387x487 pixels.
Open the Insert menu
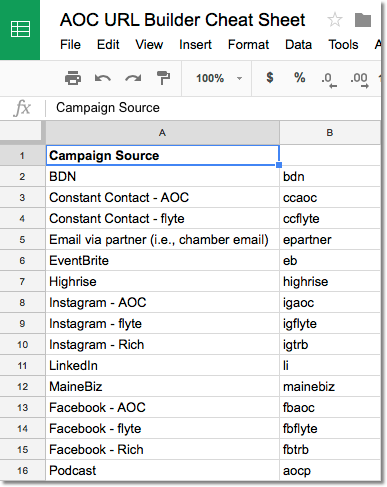coord(195,45)
